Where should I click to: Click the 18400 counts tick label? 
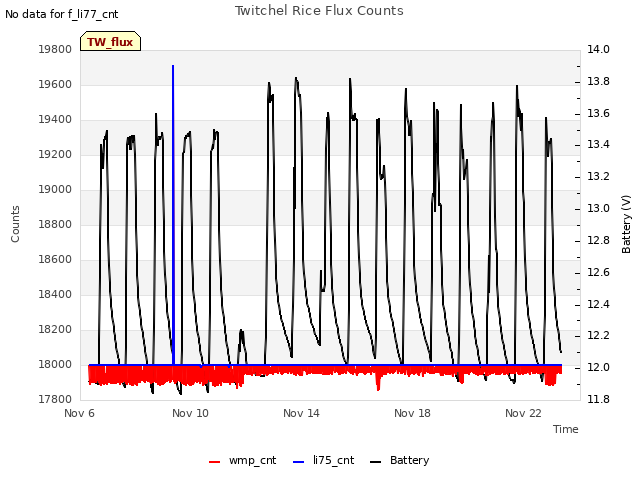[x=55, y=294]
